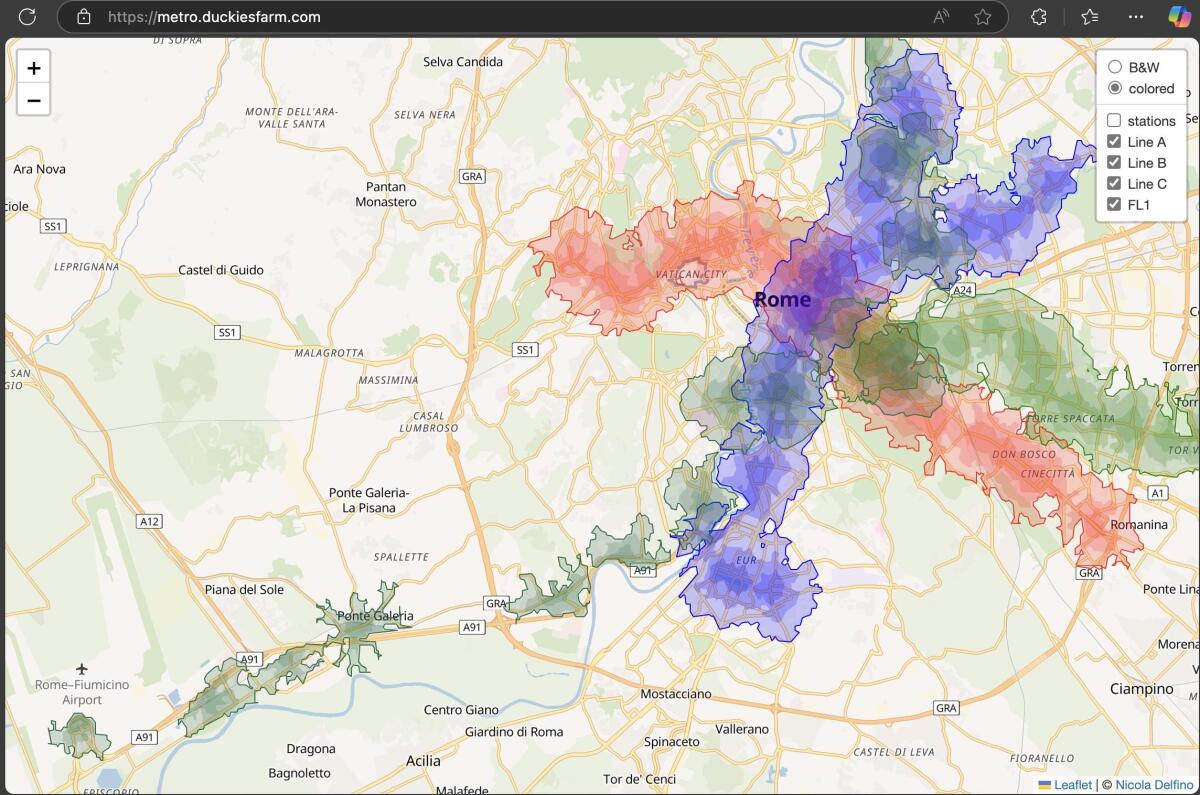This screenshot has width=1200, height=795.
Task: Open the Read Aloud icon in address bar
Action: coord(941,17)
